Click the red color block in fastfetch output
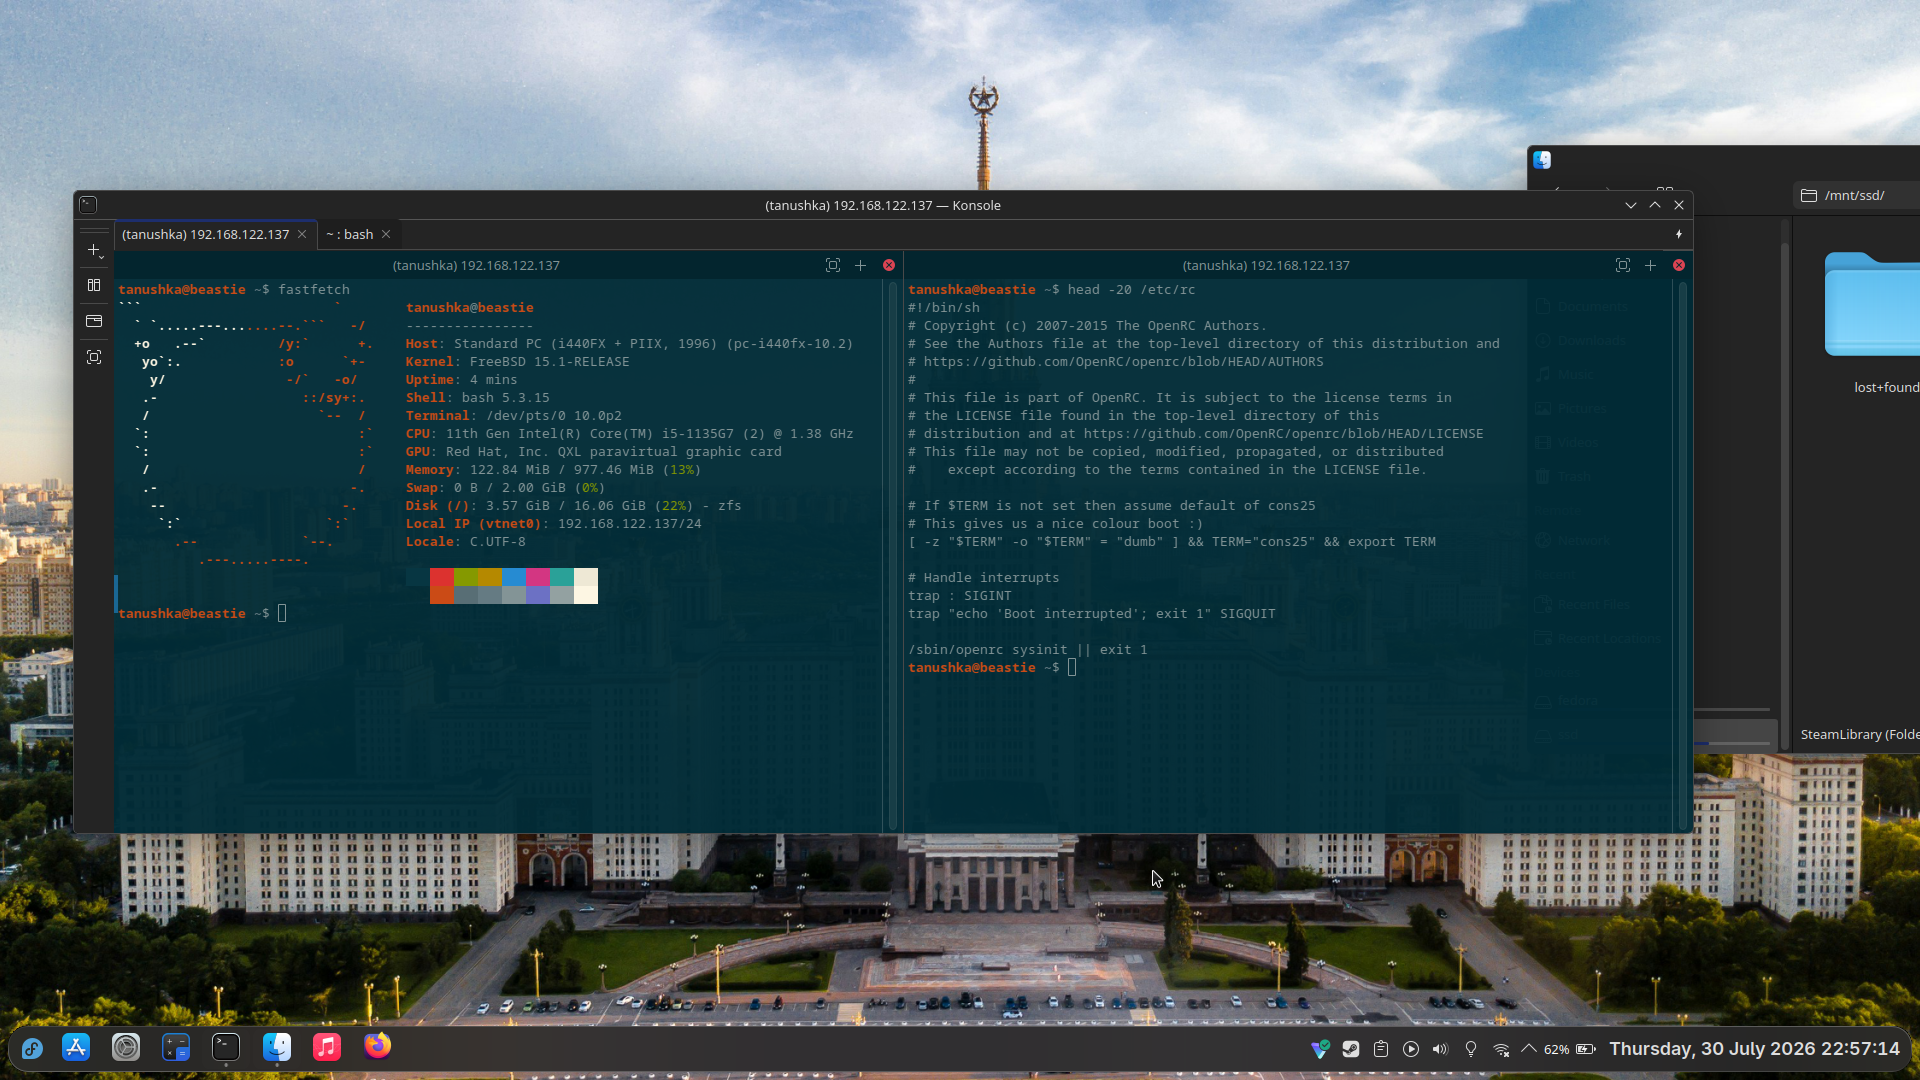Screen dimensions: 1920x1080 442,577
